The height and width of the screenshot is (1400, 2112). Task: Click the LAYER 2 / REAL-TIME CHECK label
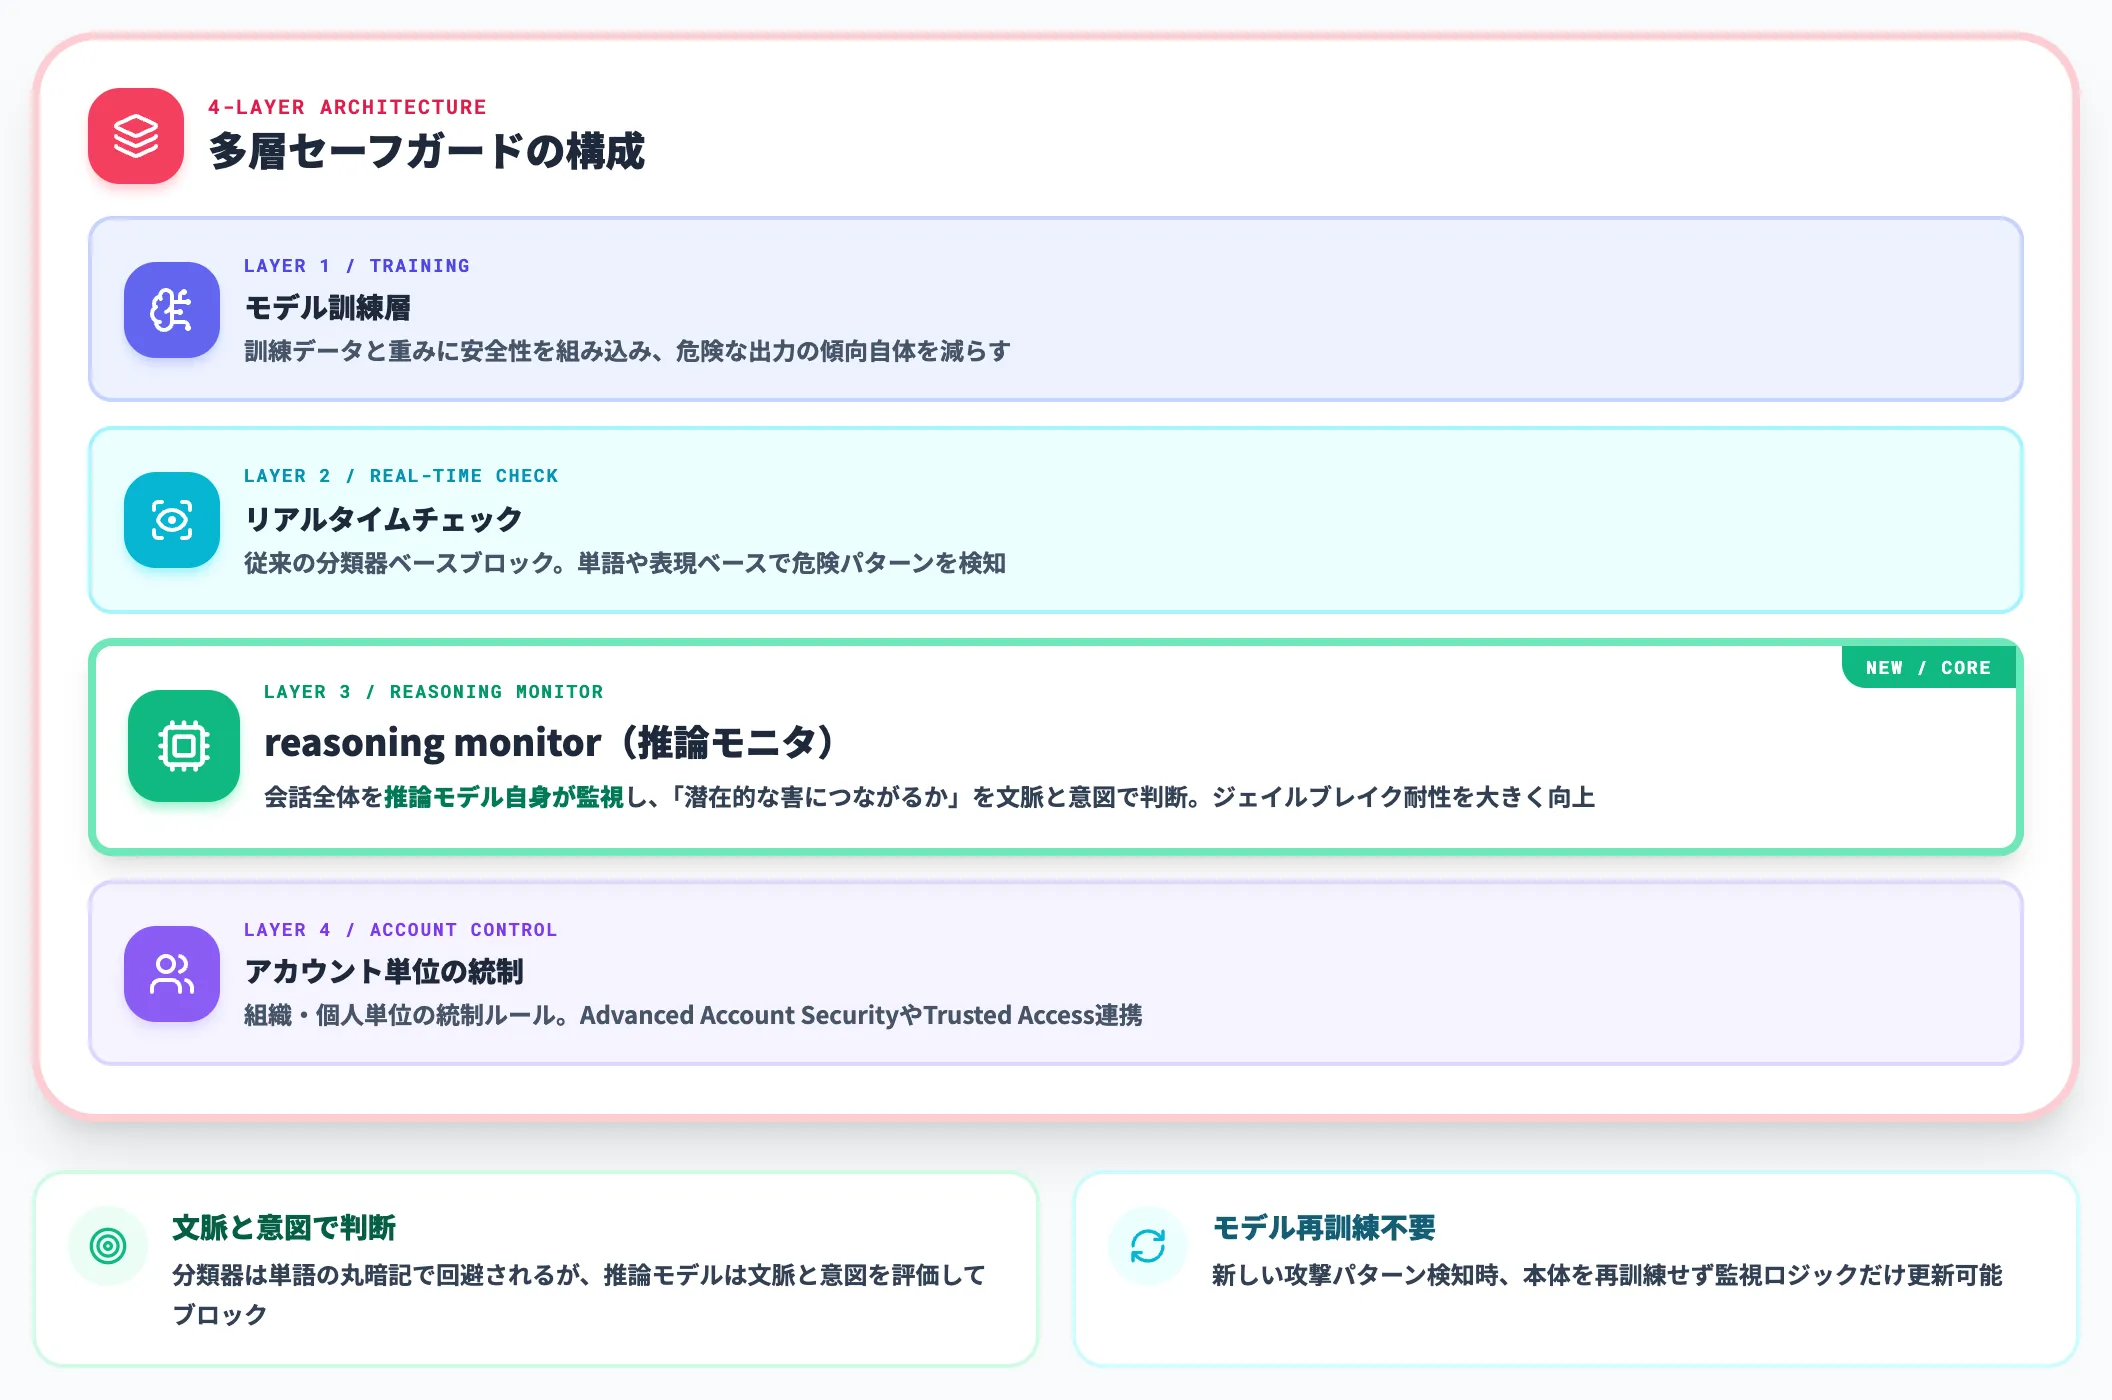pyautogui.click(x=401, y=476)
